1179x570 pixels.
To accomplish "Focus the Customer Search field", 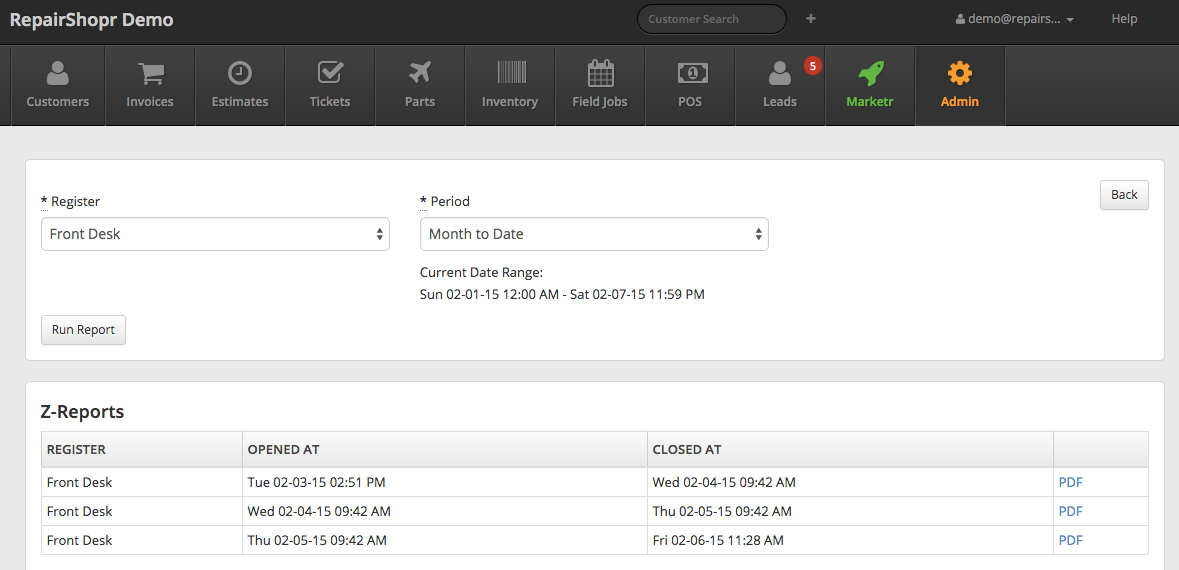I will point(711,19).
